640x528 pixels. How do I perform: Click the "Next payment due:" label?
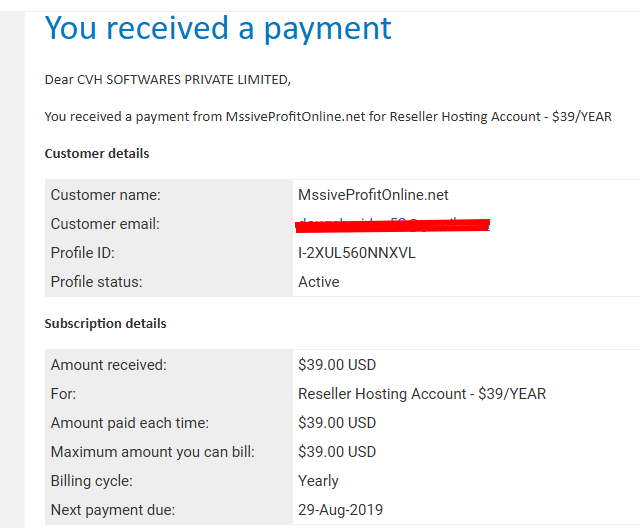[x=113, y=510]
